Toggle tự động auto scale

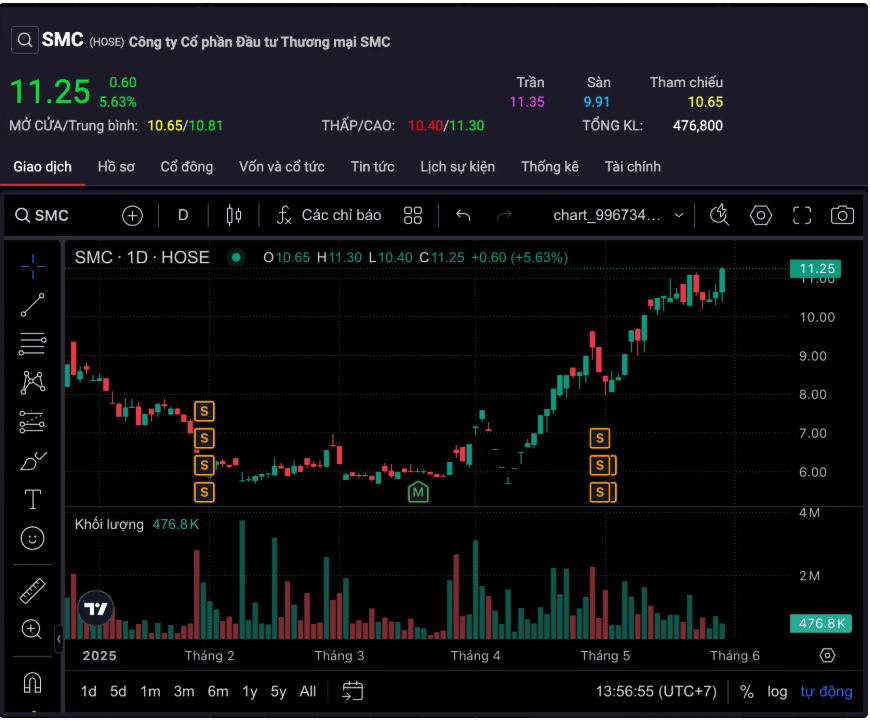coord(826,692)
